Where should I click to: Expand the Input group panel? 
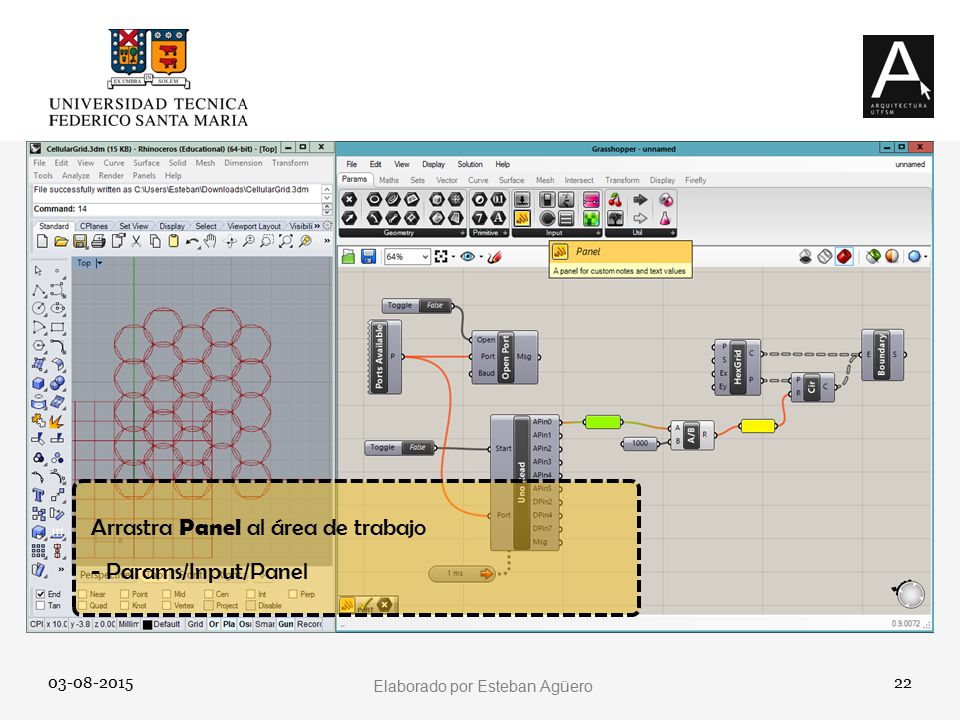[598, 233]
